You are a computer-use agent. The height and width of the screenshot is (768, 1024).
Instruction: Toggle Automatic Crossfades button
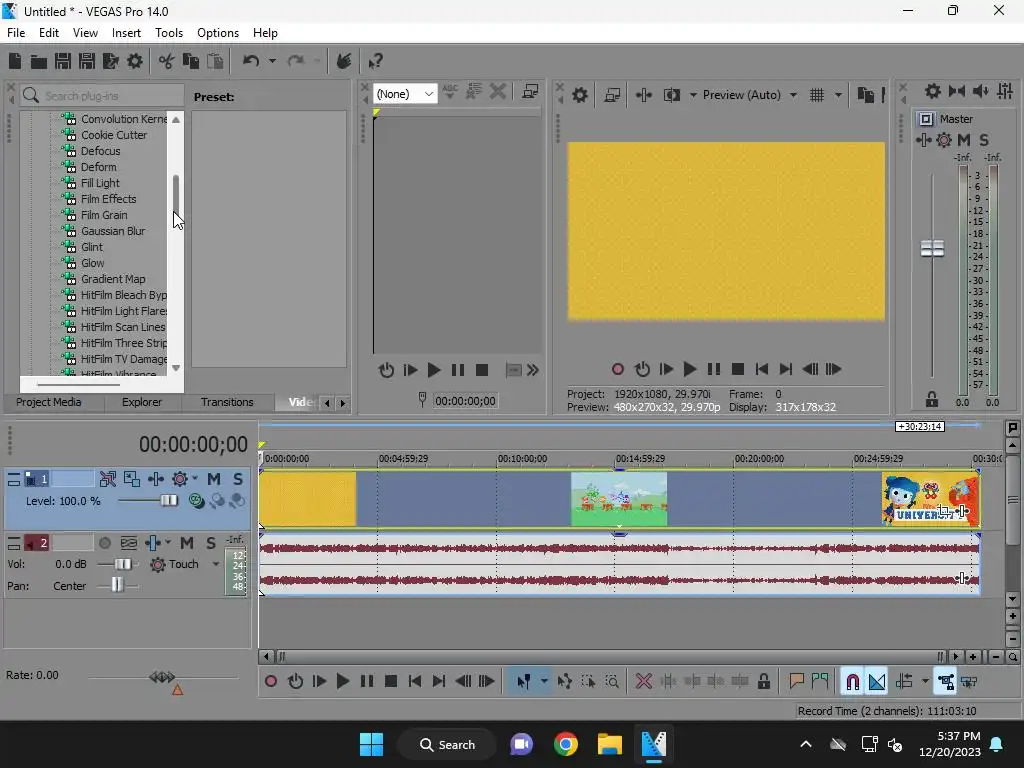point(877,682)
